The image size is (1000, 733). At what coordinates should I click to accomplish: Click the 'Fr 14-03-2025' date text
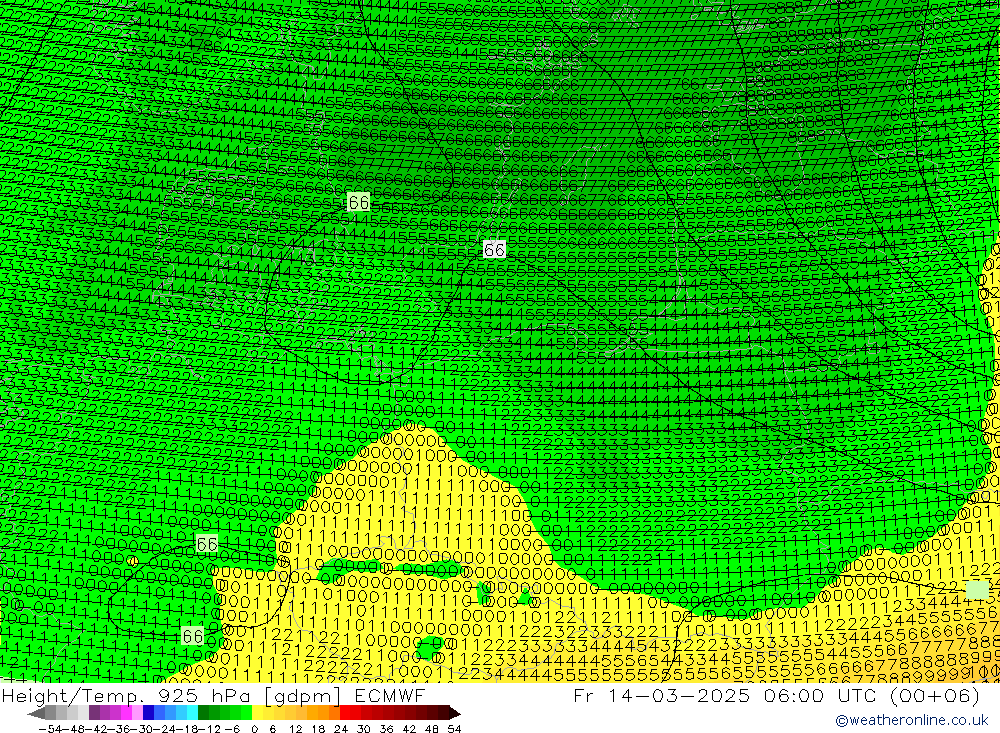[661, 695]
